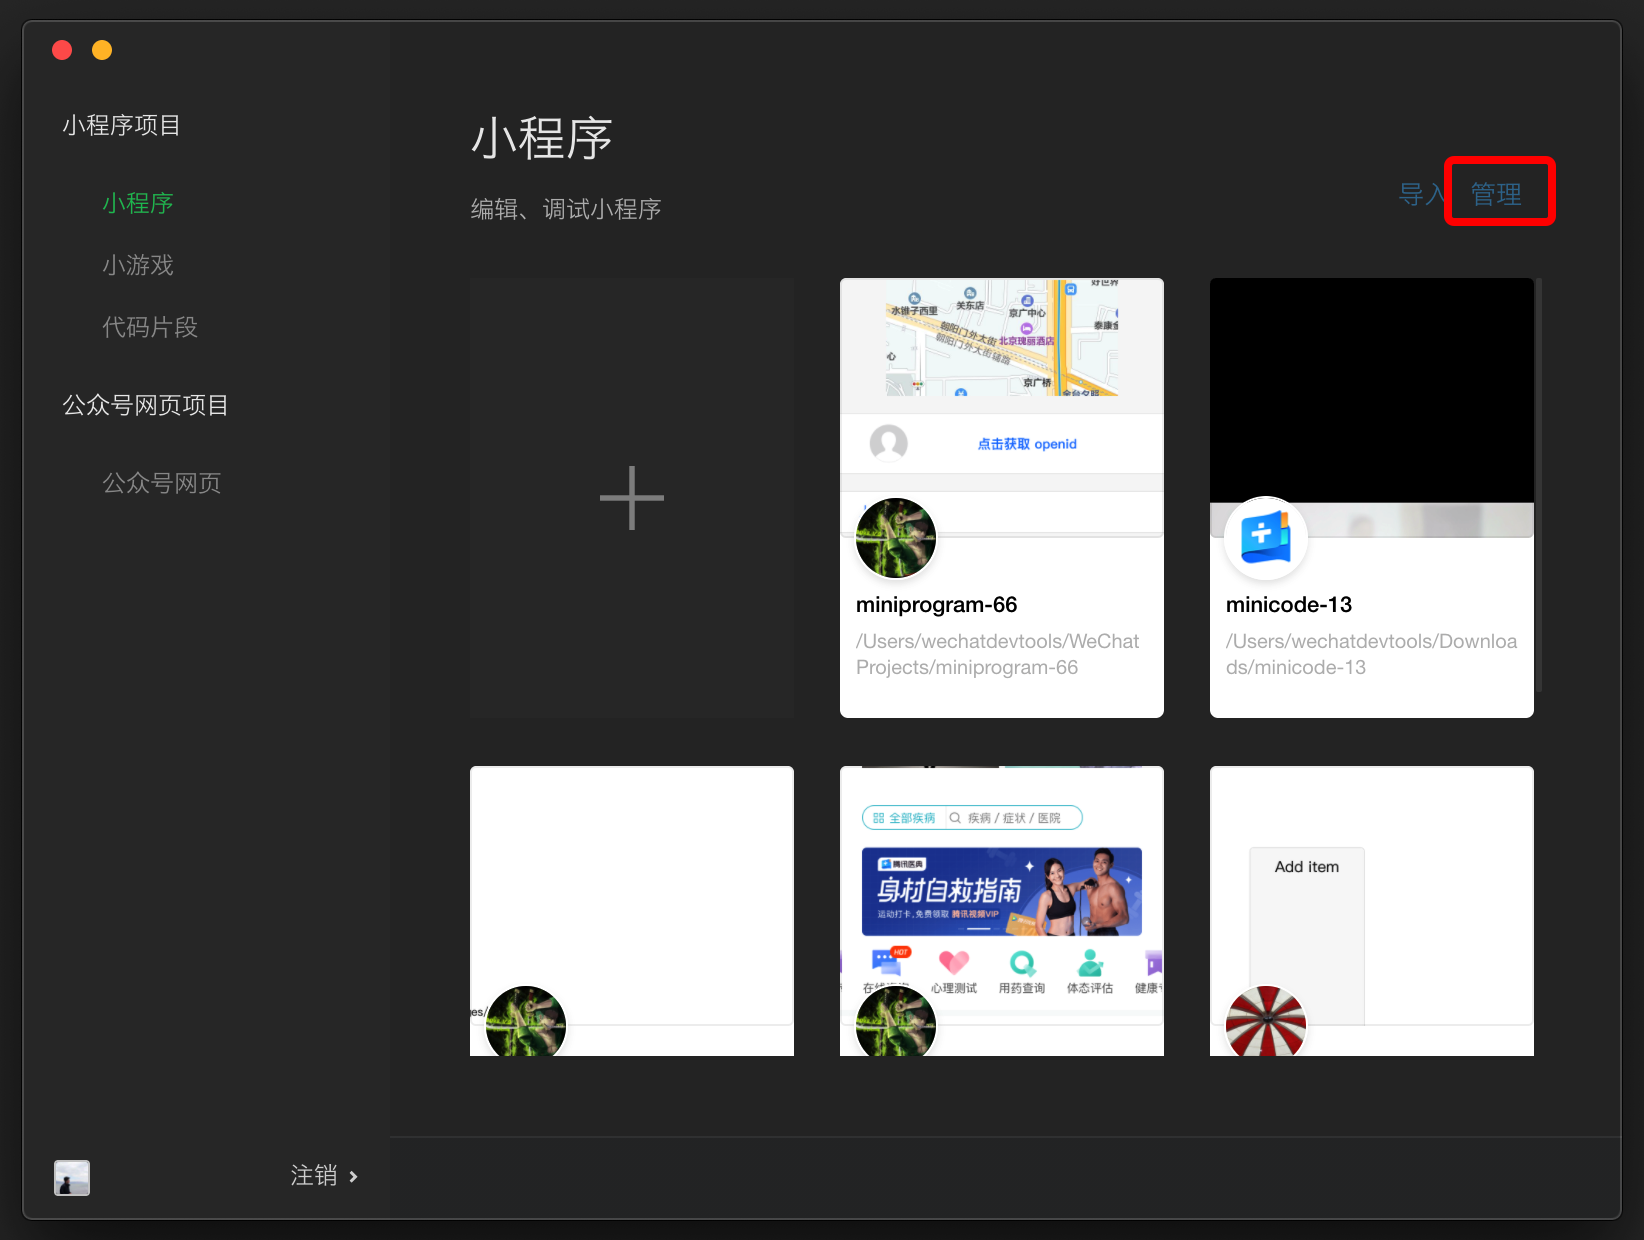The image size is (1644, 1240).
Task: Click 注销 to log out
Action: 314,1176
